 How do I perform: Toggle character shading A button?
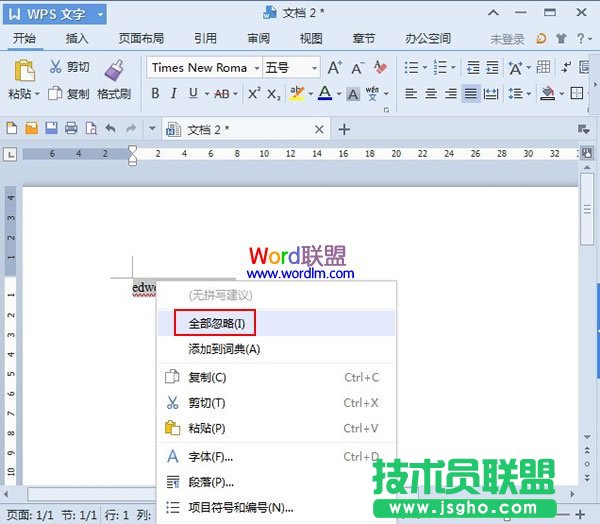coord(353,94)
